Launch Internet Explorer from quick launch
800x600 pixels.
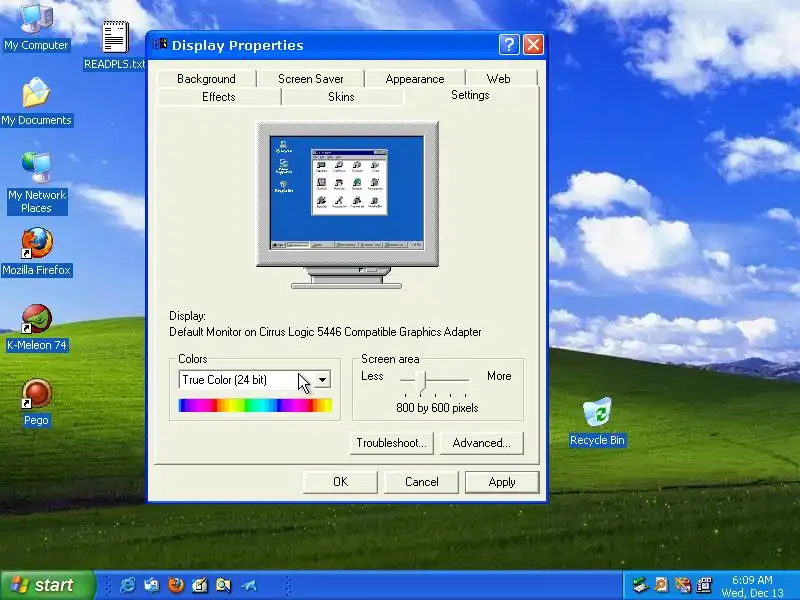[128, 585]
